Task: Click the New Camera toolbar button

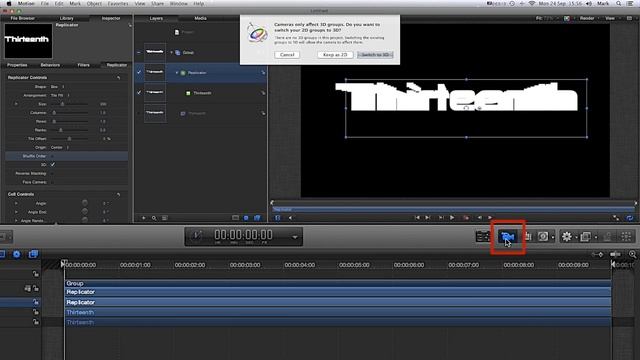Action: (507, 236)
